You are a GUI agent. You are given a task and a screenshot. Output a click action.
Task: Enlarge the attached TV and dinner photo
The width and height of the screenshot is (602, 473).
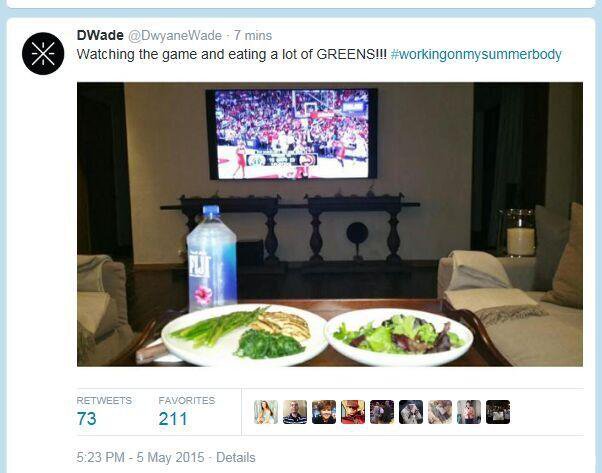330,224
